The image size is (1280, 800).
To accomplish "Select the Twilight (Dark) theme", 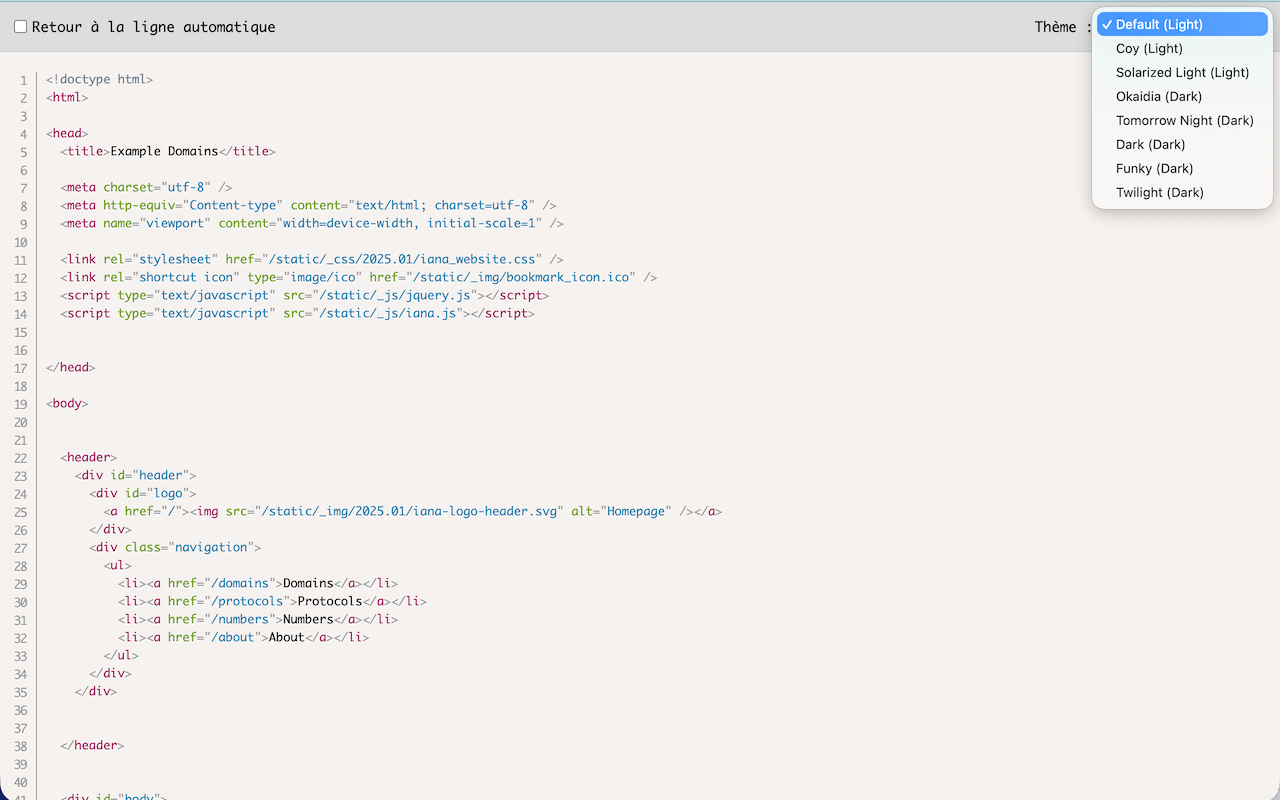I will (1182, 192).
